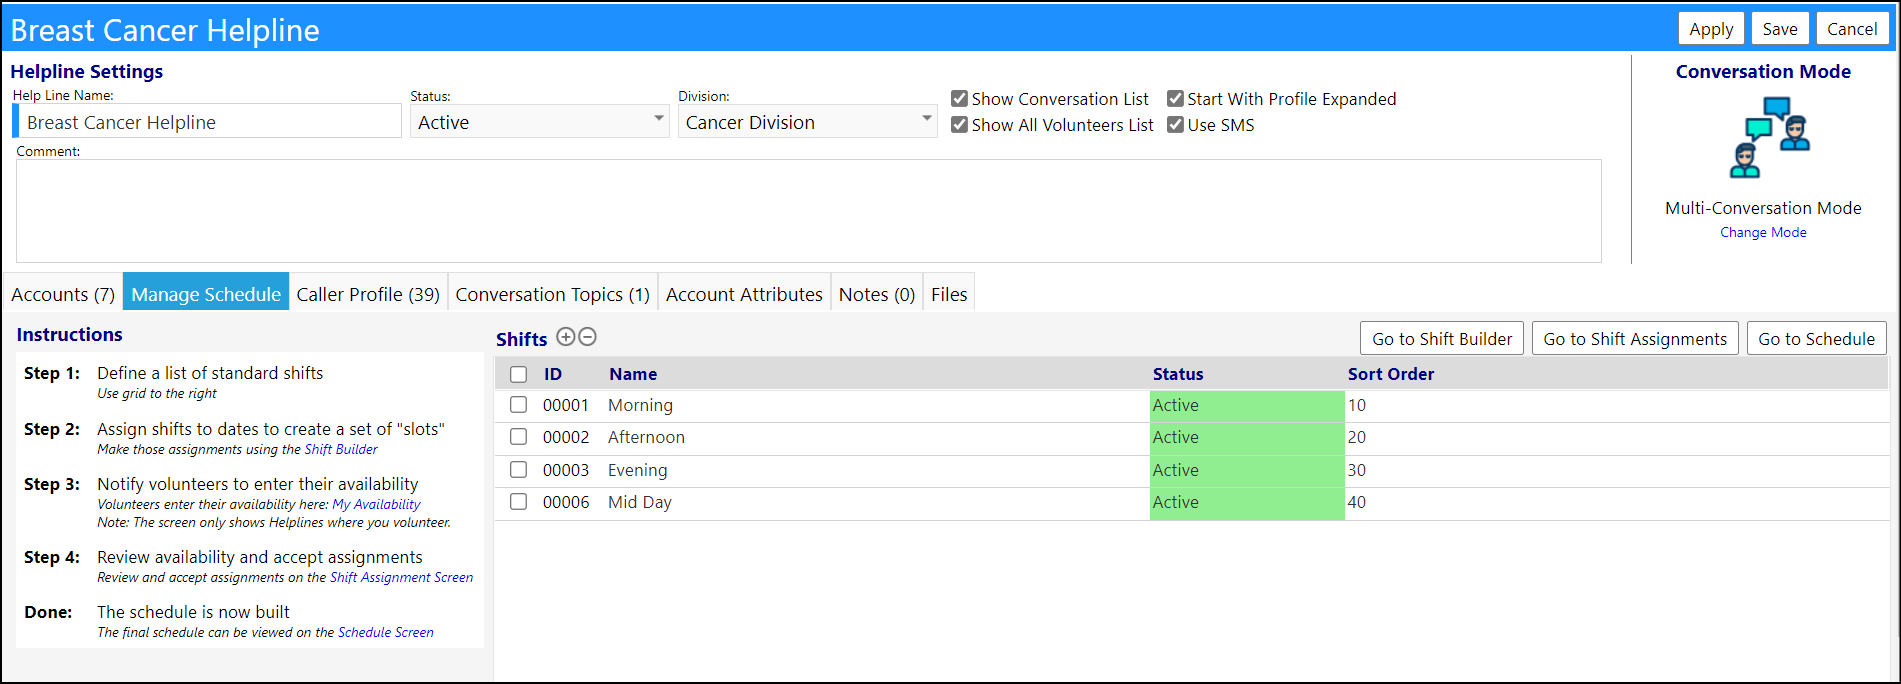Click sort order value 30
The width and height of the screenshot is (1901, 684).
(1357, 470)
